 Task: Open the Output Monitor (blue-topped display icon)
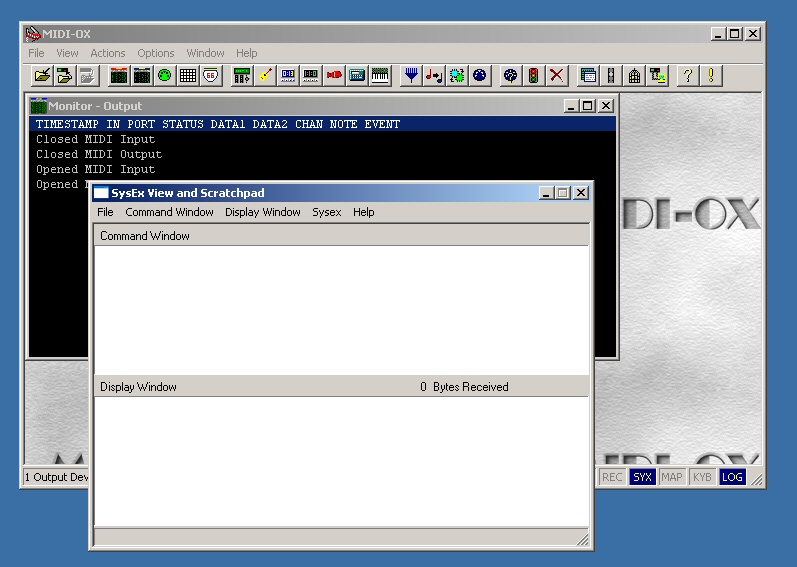142,76
